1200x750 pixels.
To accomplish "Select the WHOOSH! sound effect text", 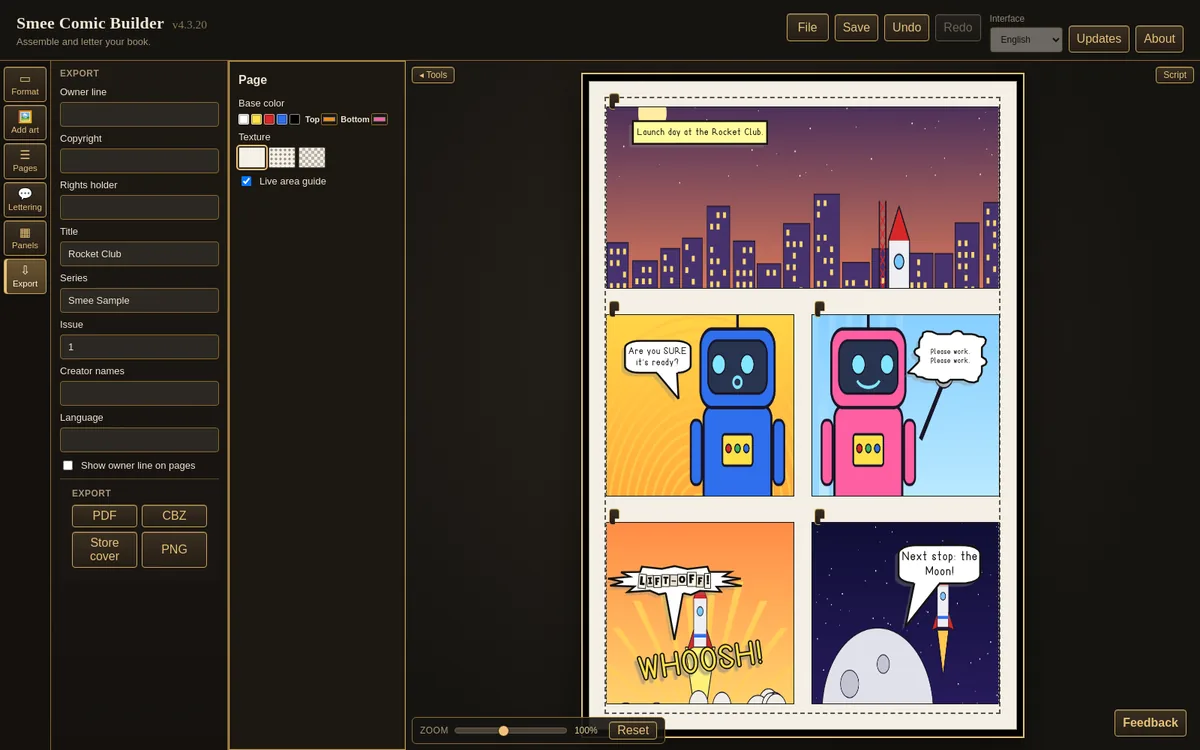I will coord(700,661).
